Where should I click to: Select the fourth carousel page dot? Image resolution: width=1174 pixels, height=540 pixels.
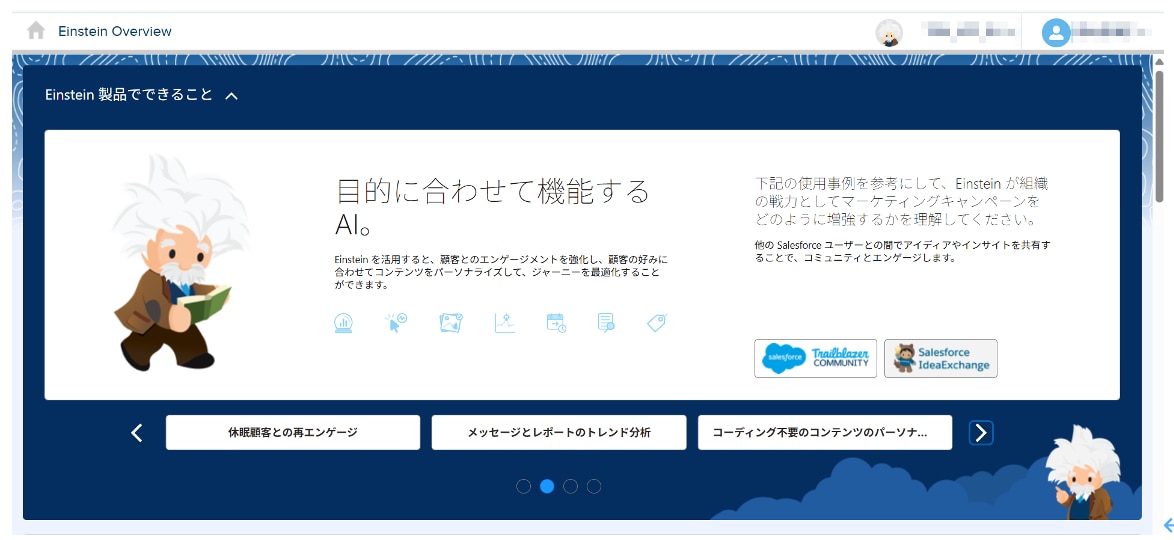click(x=594, y=487)
